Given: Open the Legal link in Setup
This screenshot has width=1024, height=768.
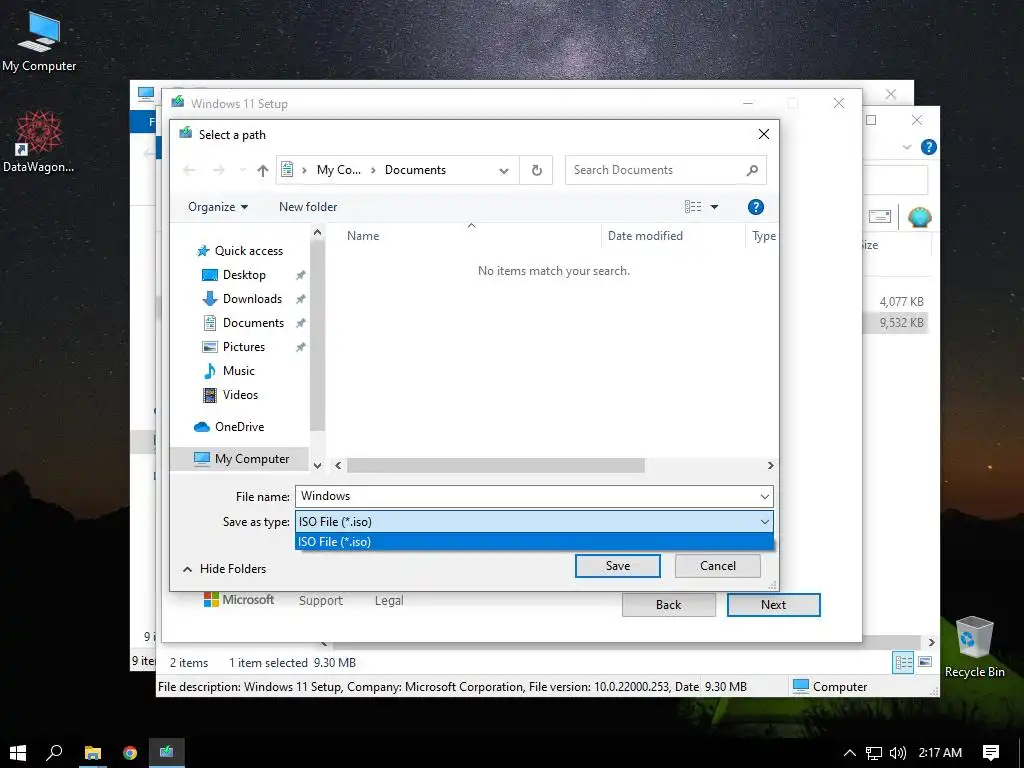Looking at the screenshot, I should coord(389,601).
